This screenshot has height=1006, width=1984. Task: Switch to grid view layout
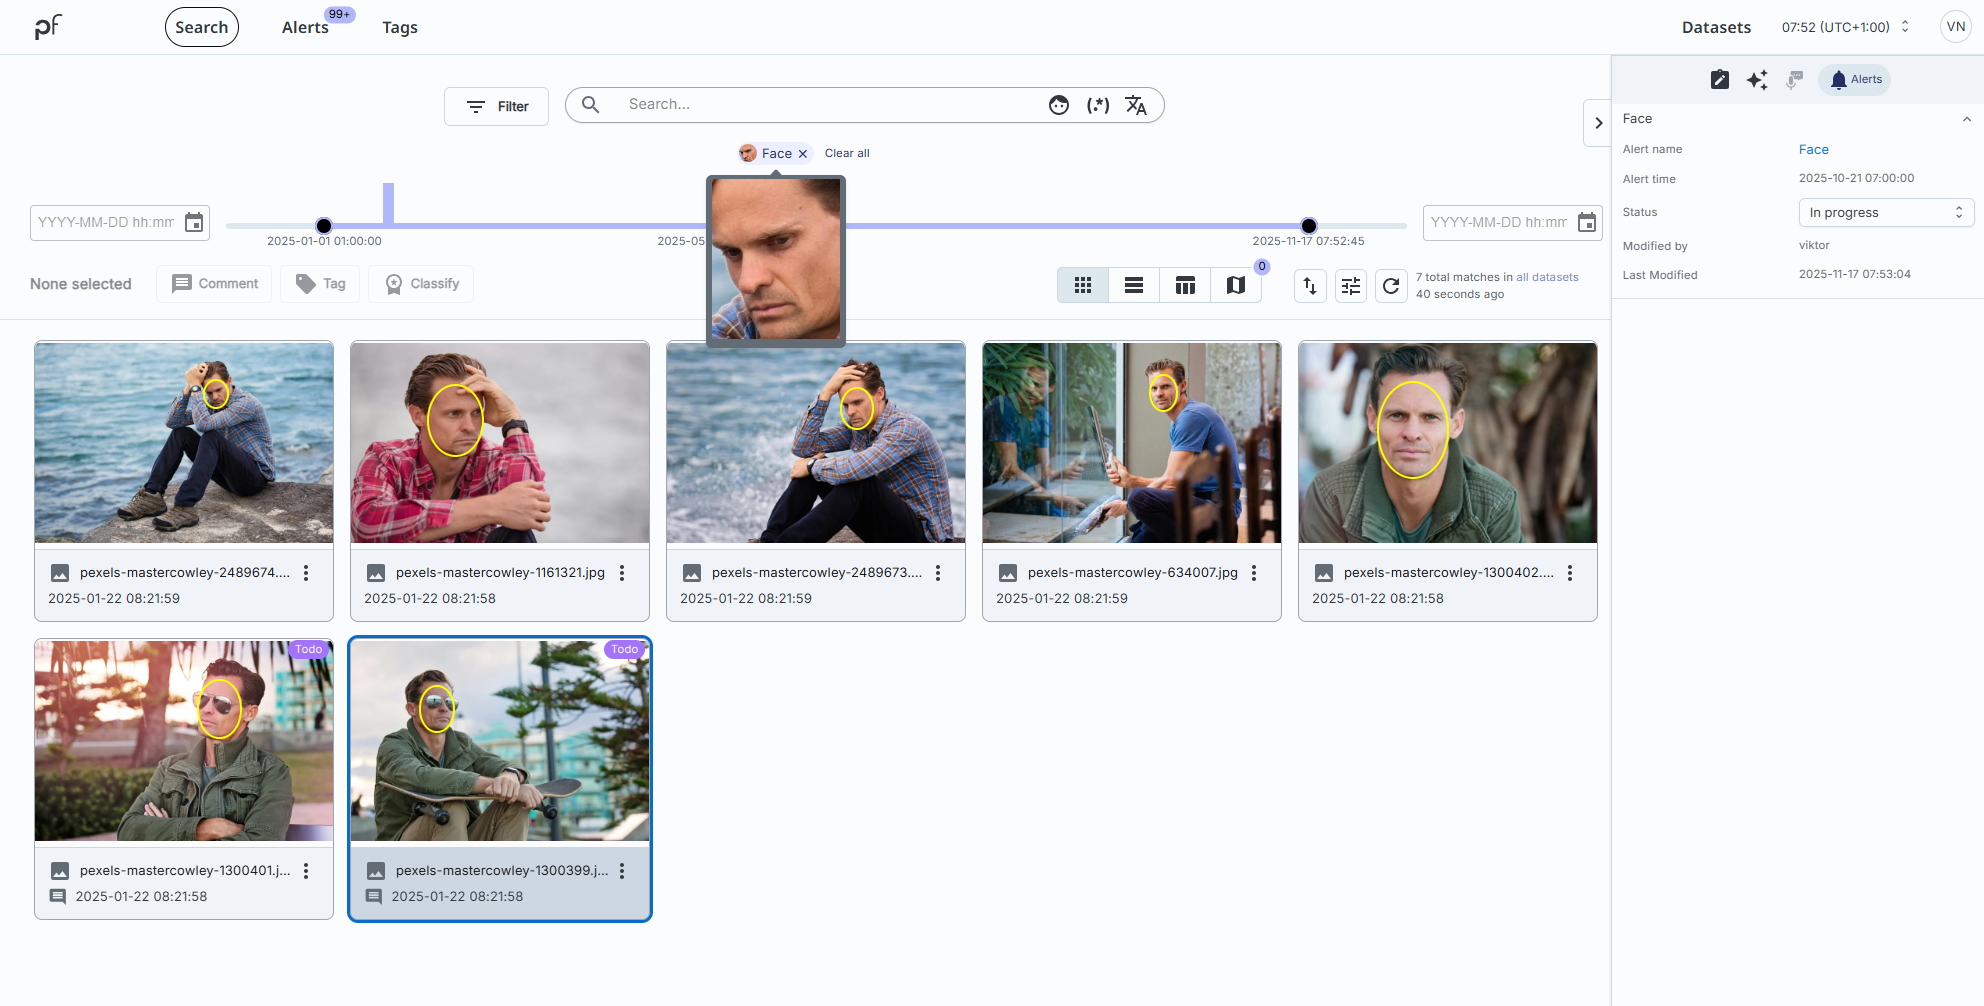click(1083, 286)
